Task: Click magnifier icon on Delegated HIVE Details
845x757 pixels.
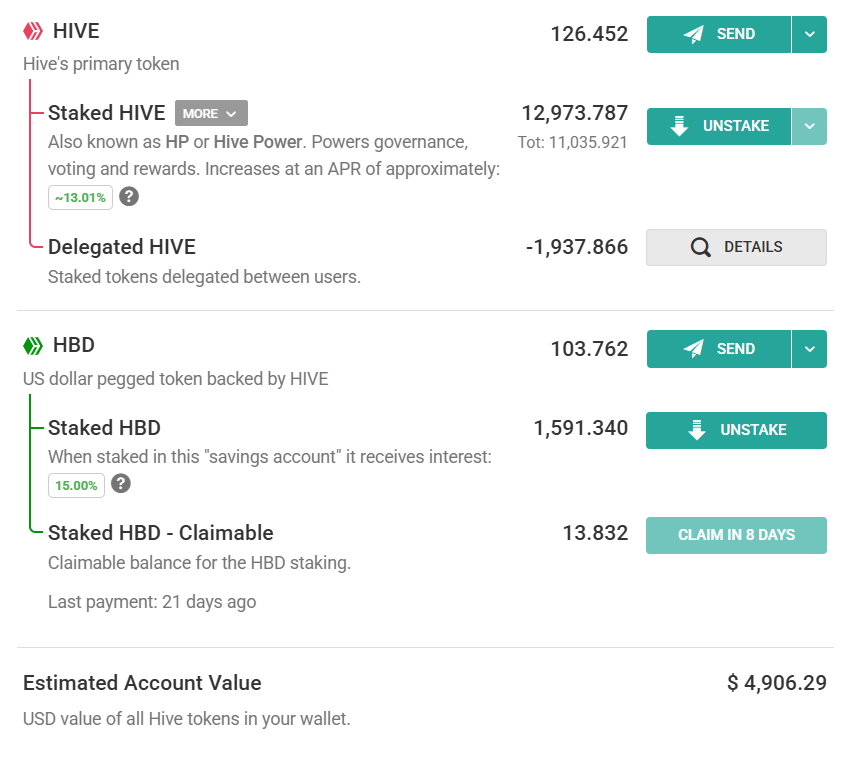Action: click(x=701, y=247)
